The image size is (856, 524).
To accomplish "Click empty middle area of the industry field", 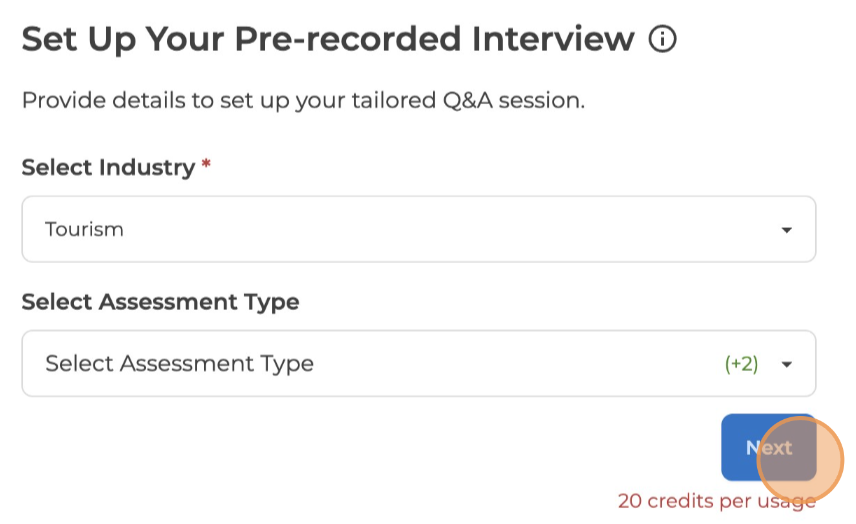I will pyautogui.click(x=450, y=230).
